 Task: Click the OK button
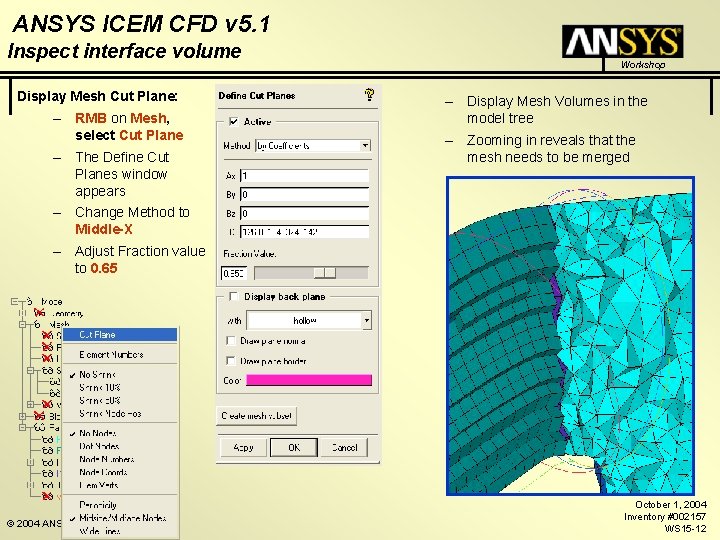point(294,447)
